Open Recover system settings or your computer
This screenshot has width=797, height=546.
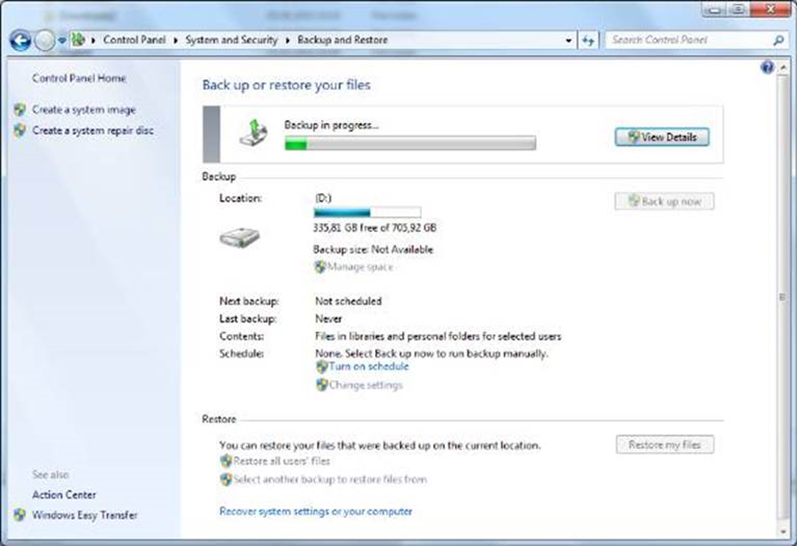(315, 511)
